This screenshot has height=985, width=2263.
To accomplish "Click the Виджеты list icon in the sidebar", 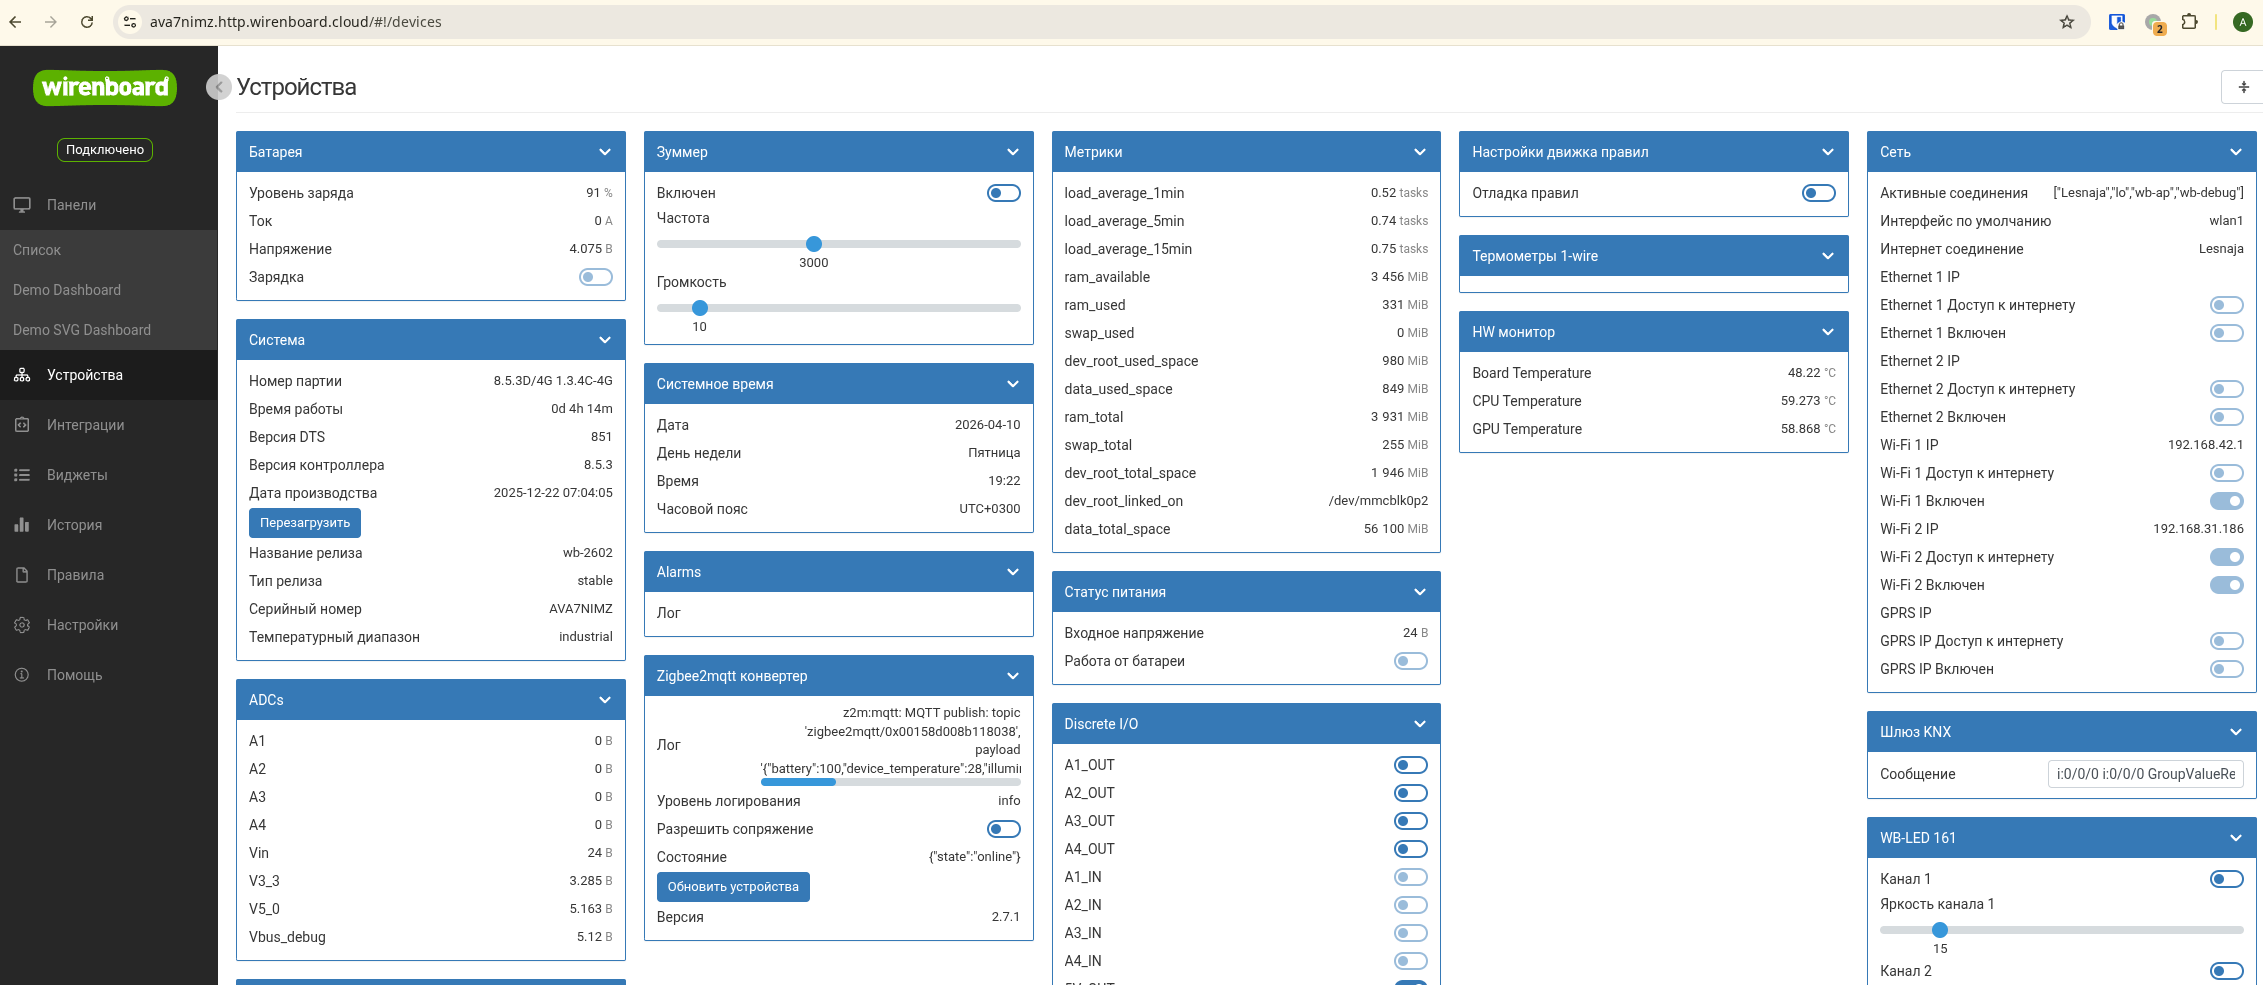I will [22, 475].
